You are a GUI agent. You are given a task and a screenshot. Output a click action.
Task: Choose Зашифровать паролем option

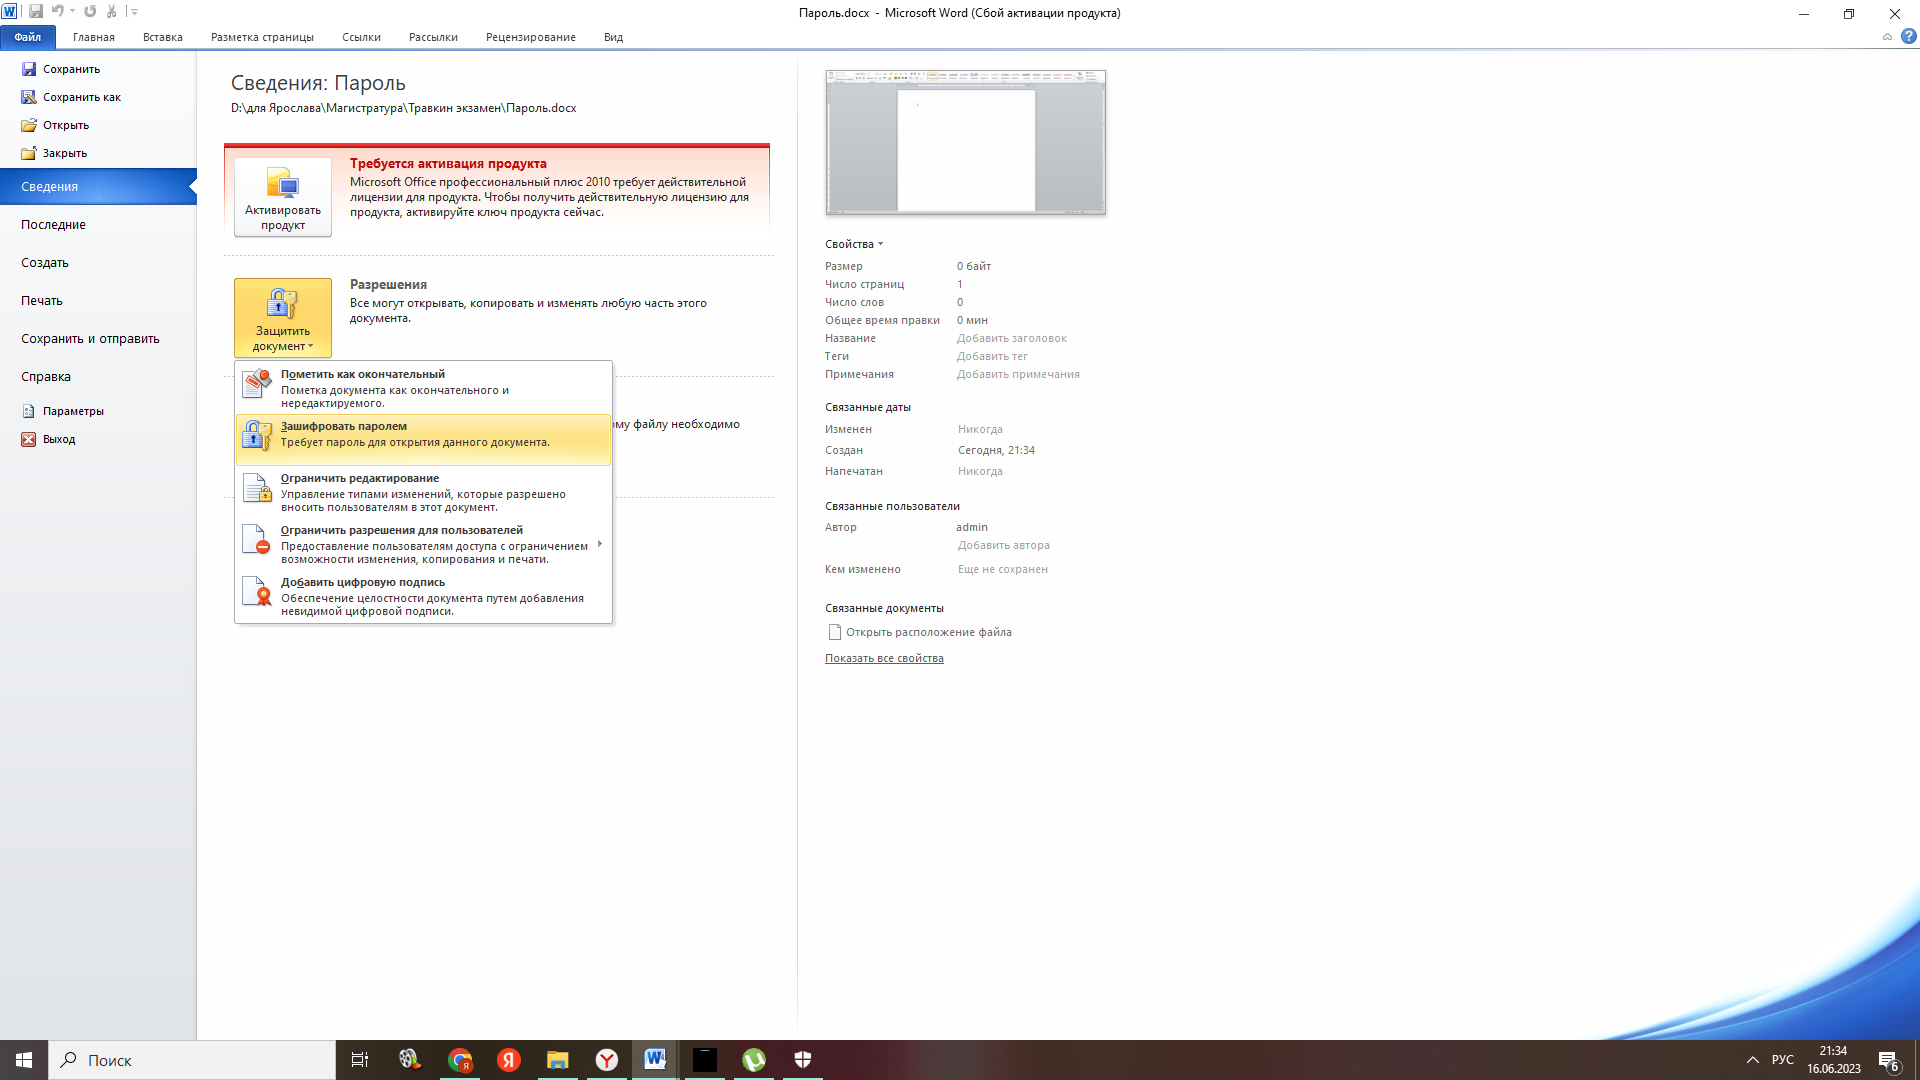coord(423,439)
